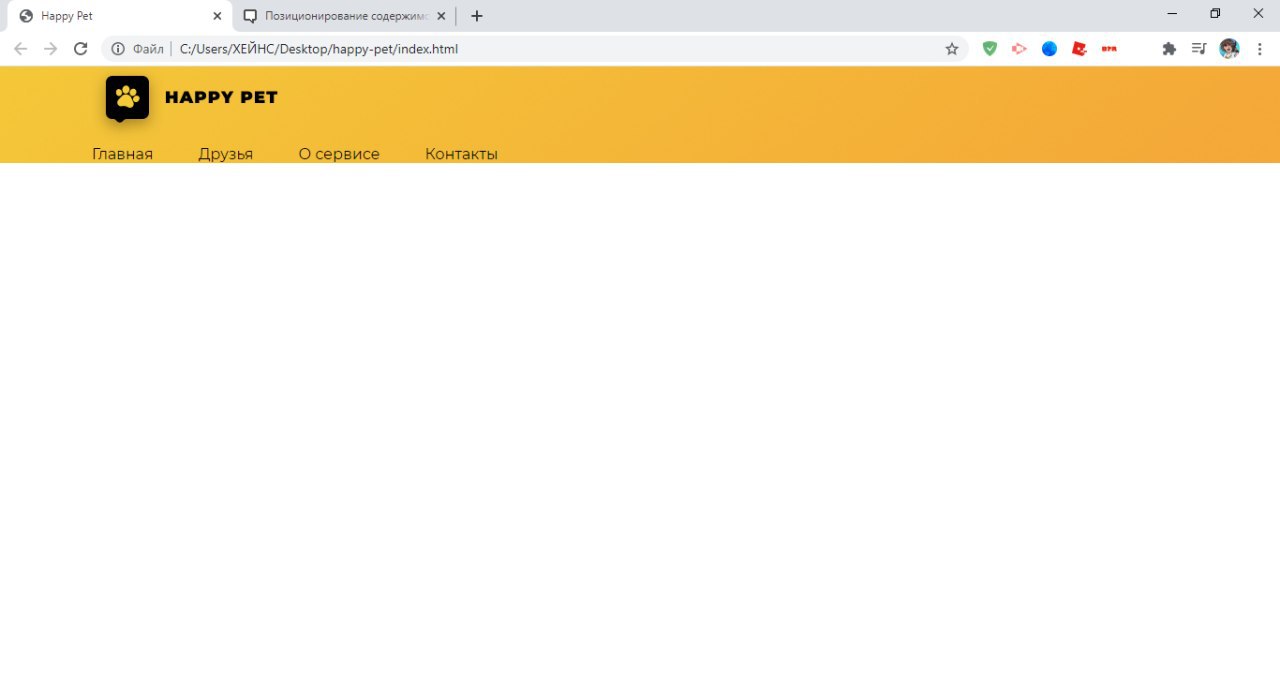
Task: Open the pink arrow extension icon
Action: tap(1019, 48)
